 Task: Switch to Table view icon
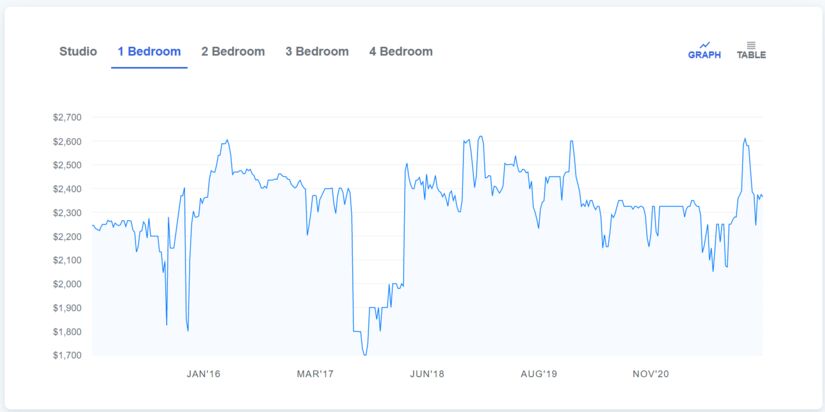coord(751,50)
